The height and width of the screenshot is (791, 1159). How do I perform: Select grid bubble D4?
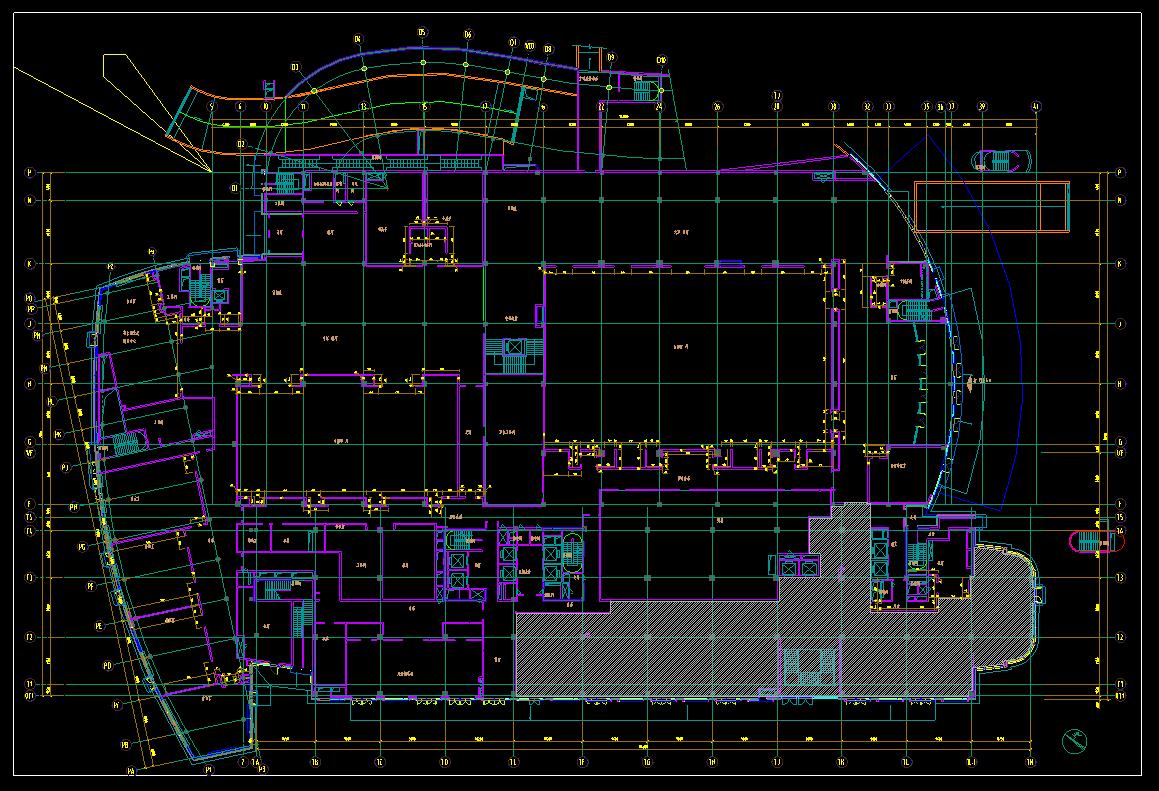click(358, 39)
